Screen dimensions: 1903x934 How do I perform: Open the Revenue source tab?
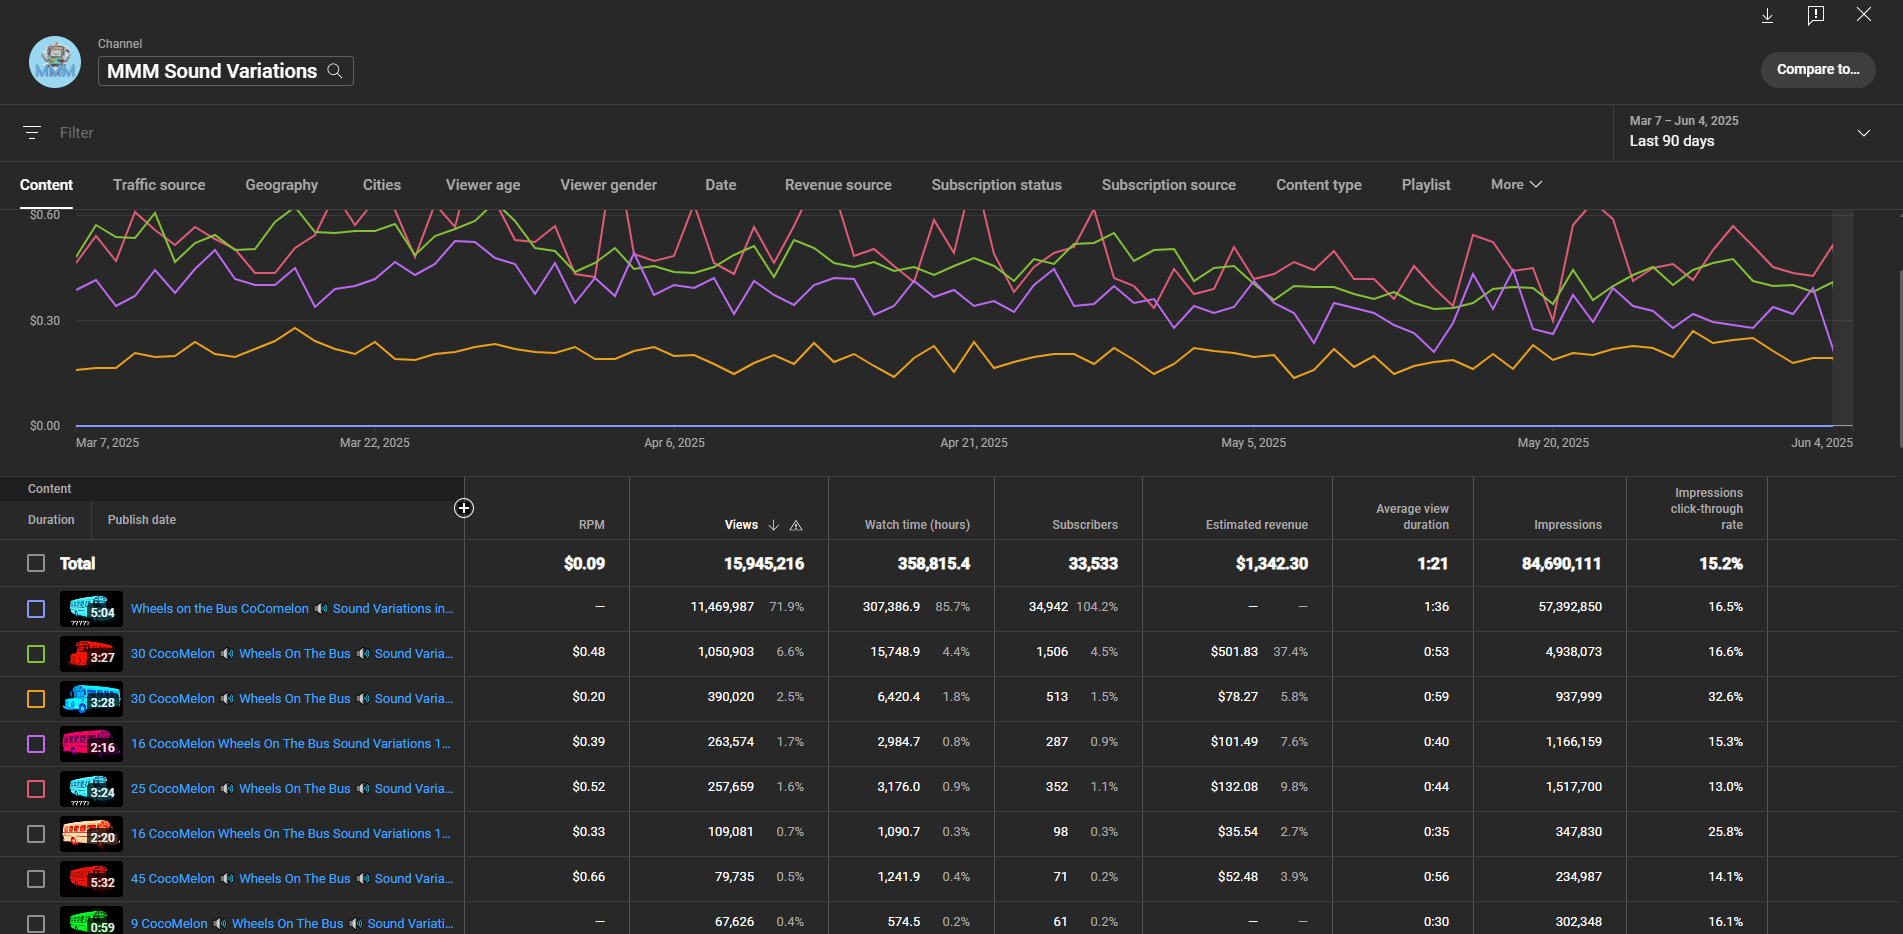click(838, 185)
